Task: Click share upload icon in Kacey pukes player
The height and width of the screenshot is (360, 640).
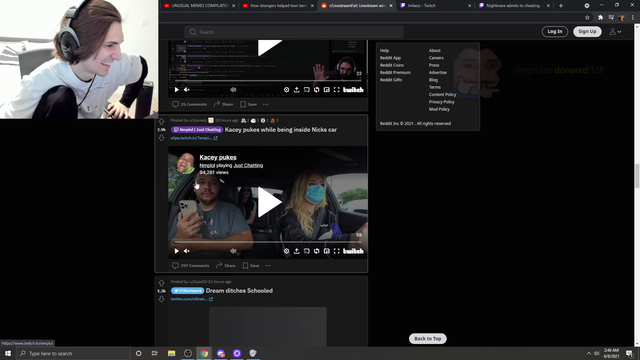Action: point(297,251)
